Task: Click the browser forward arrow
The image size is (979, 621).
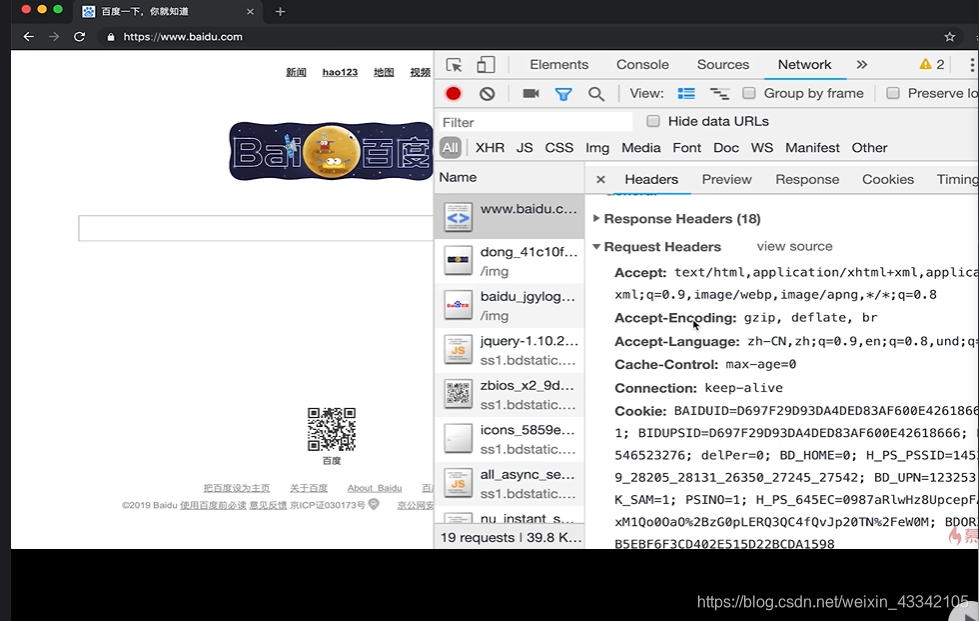Action: tap(54, 37)
